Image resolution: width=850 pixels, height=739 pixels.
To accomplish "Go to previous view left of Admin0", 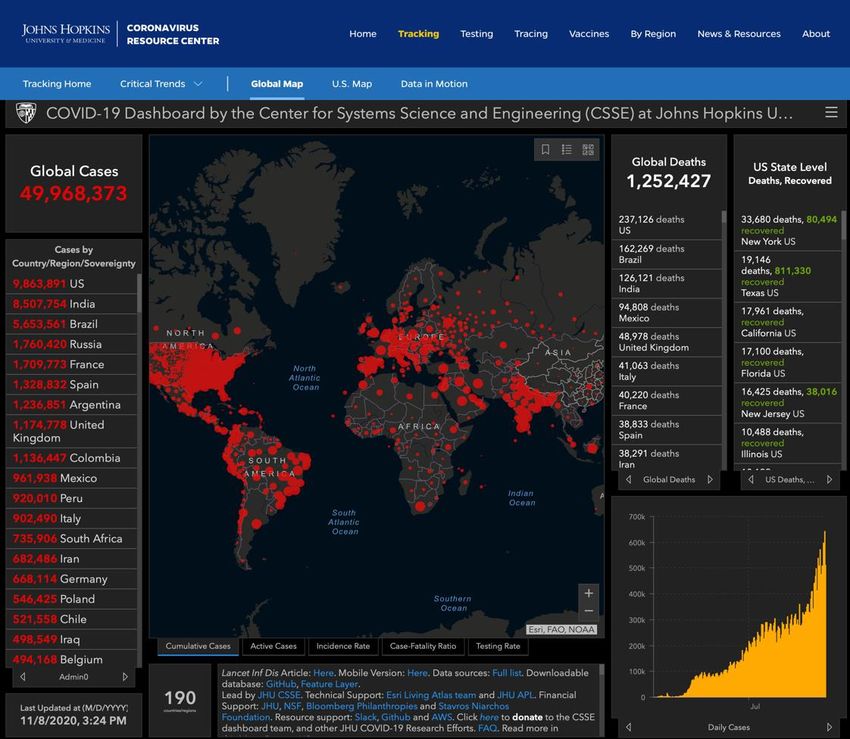I will pyautogui.click(x=23, y=677).
